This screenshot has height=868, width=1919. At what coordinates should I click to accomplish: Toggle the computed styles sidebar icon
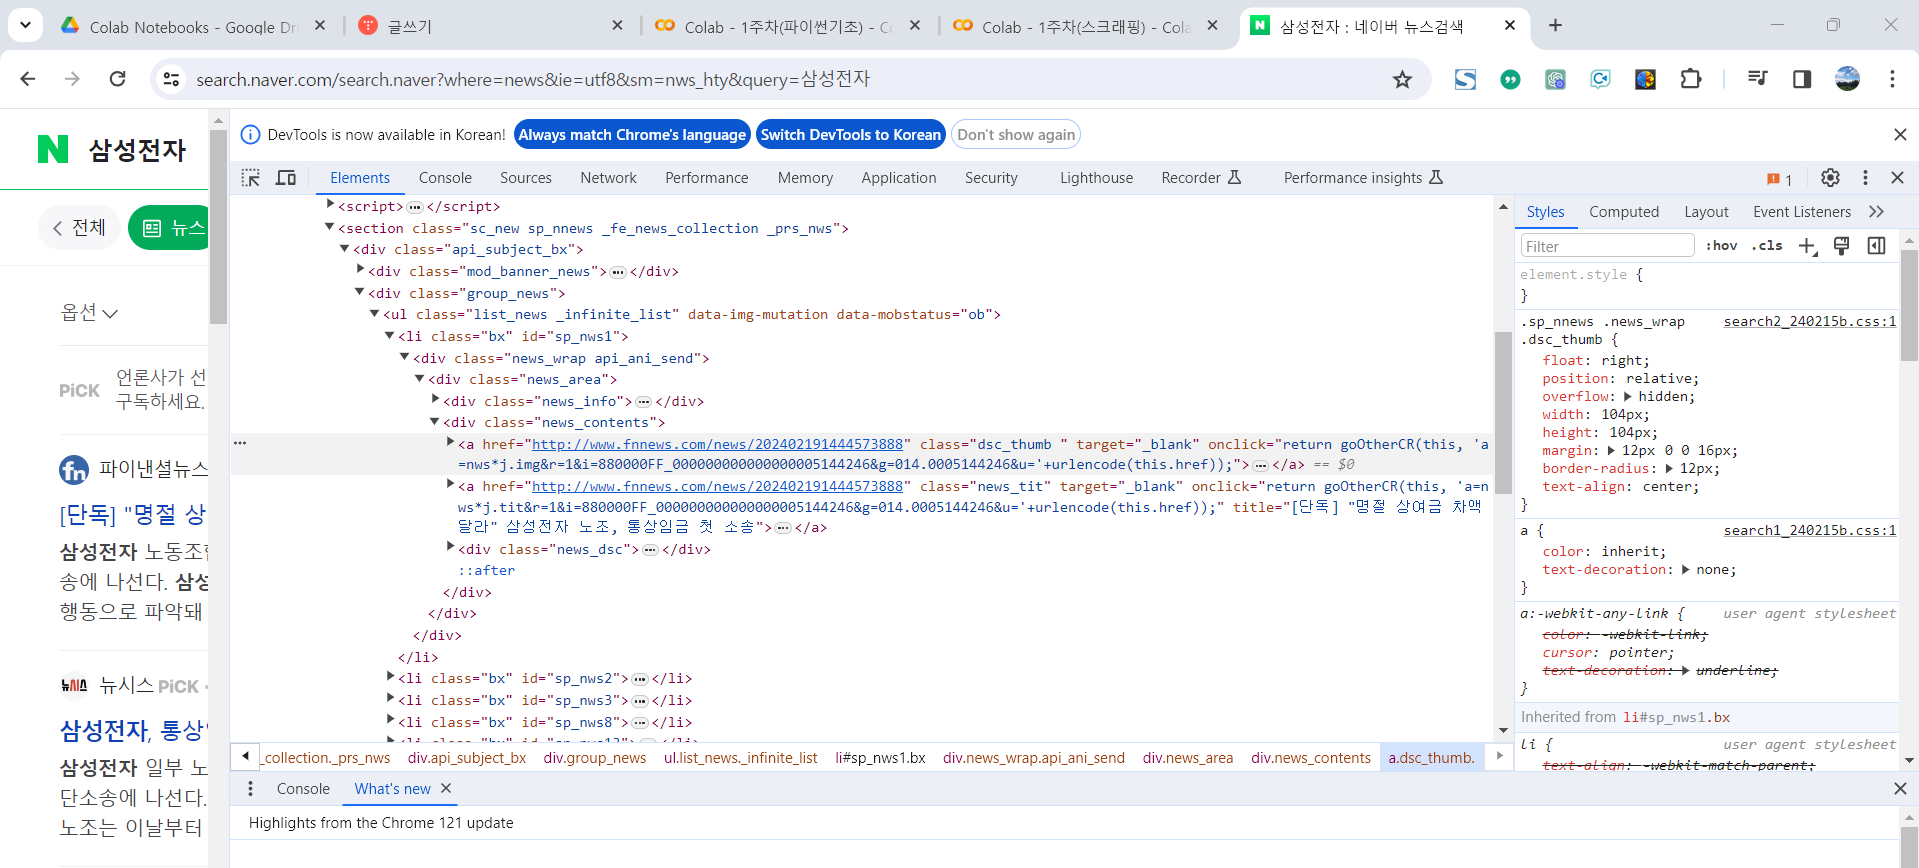[x=1876, y=246]
